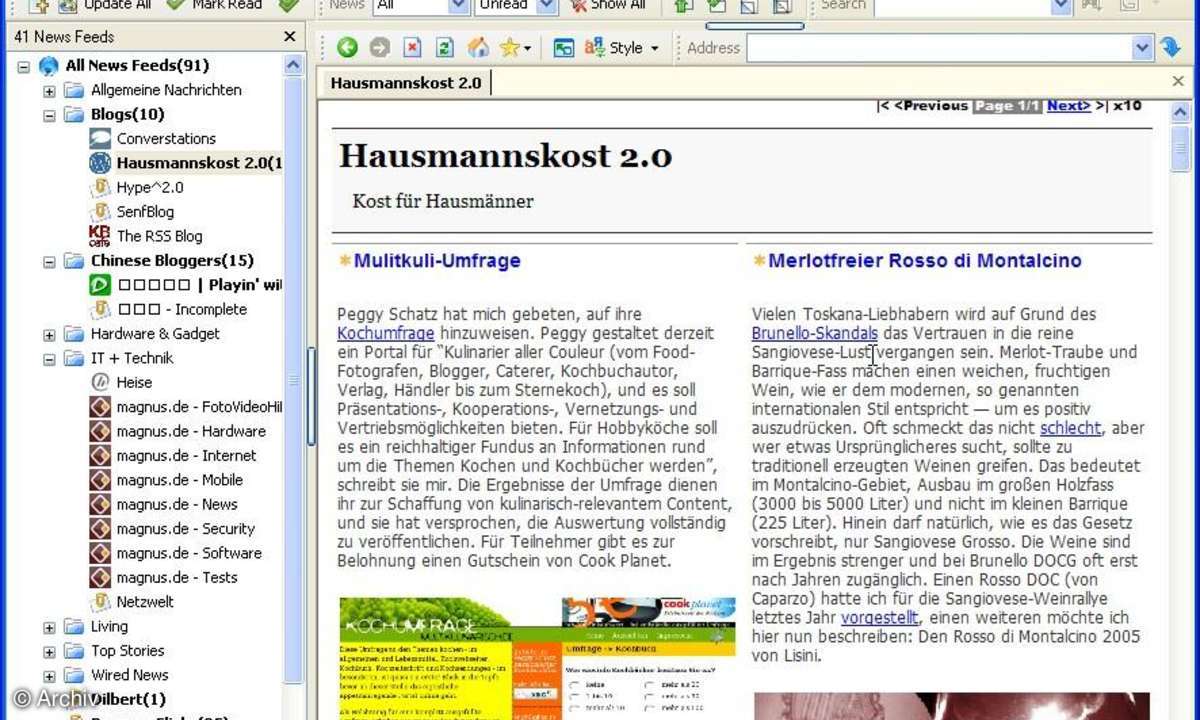Select the magnus.de - Internet feed
Image resolution: width=1200 pixels, height=720 pixels.
[186, 455]
